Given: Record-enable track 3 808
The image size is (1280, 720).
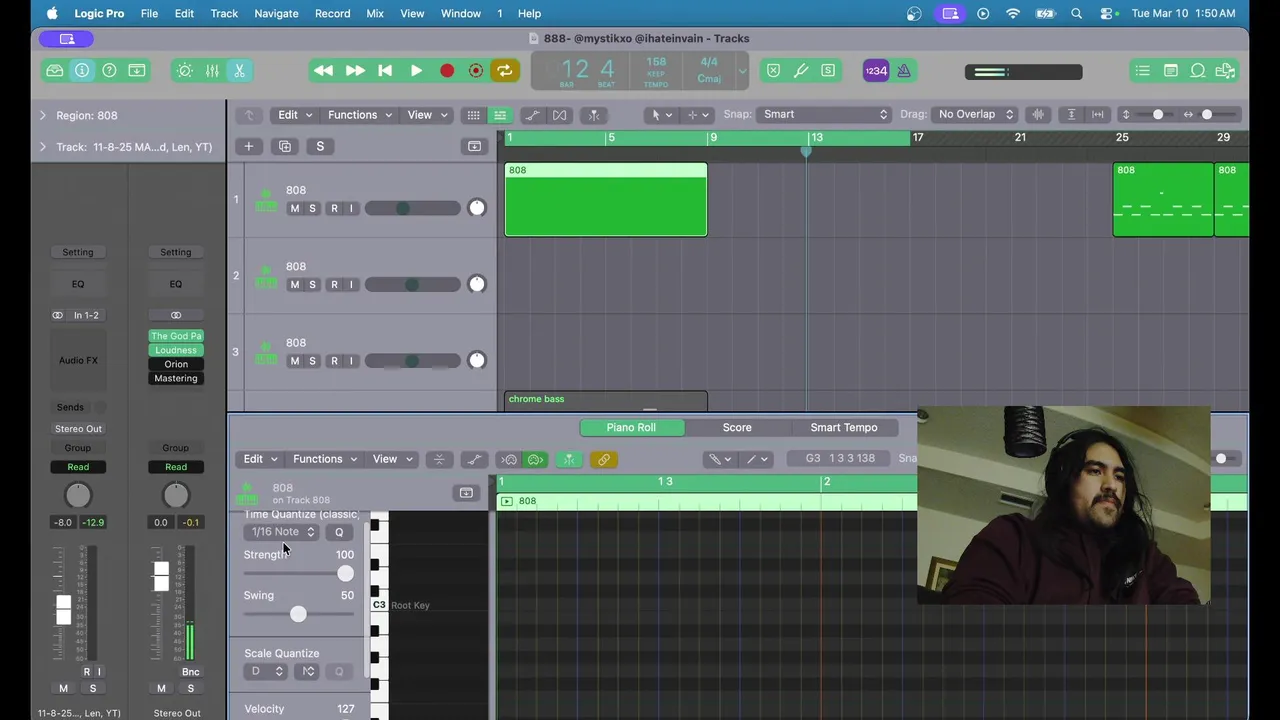Looking at the screenshot, I should point(334,361).
